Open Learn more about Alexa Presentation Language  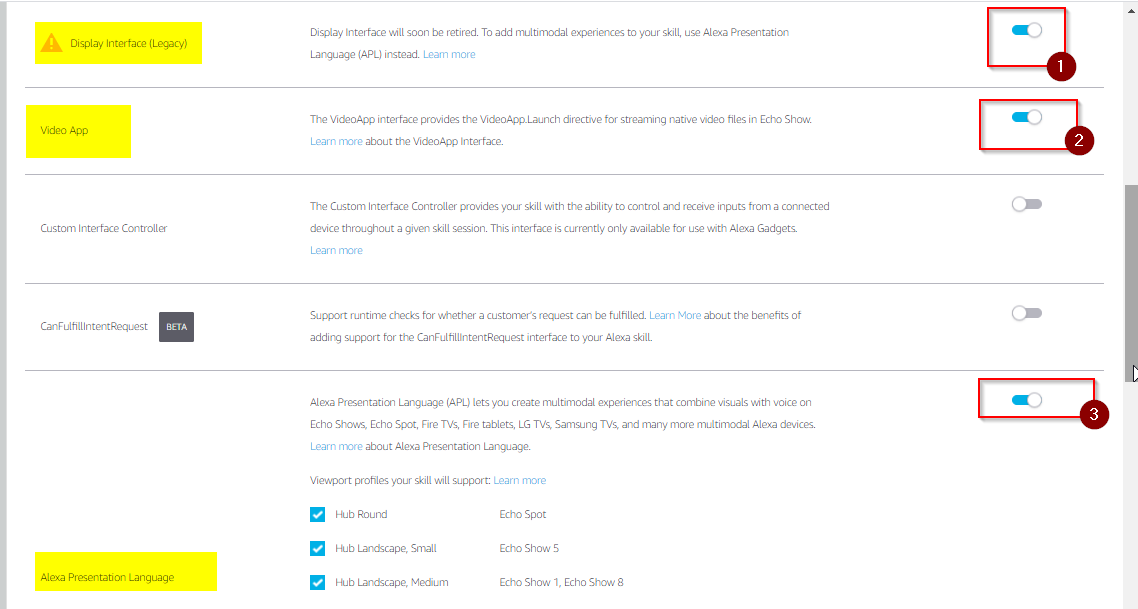[x=336, y=446]
